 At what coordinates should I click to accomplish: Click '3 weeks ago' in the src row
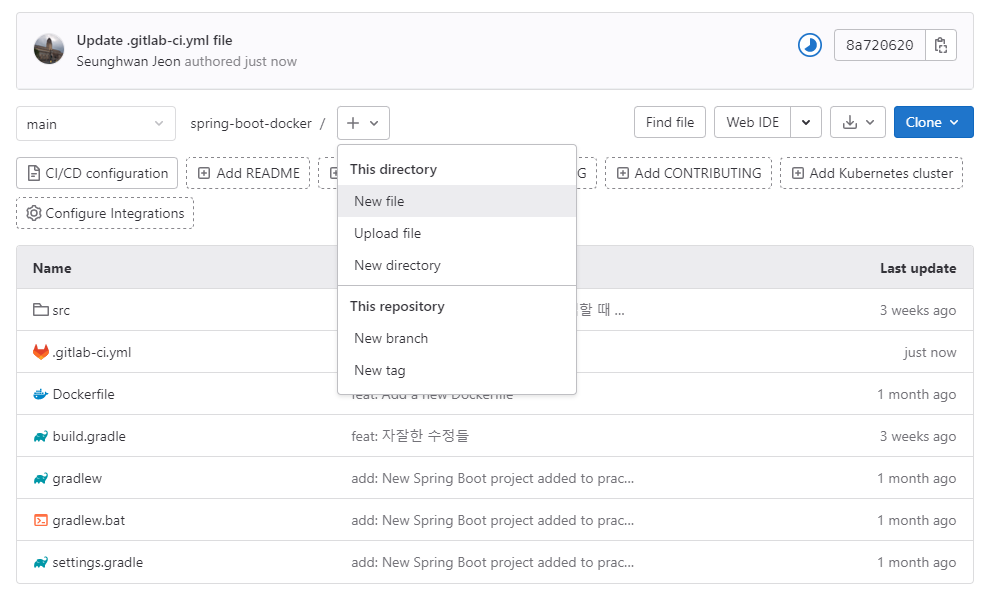pos(918,310)
